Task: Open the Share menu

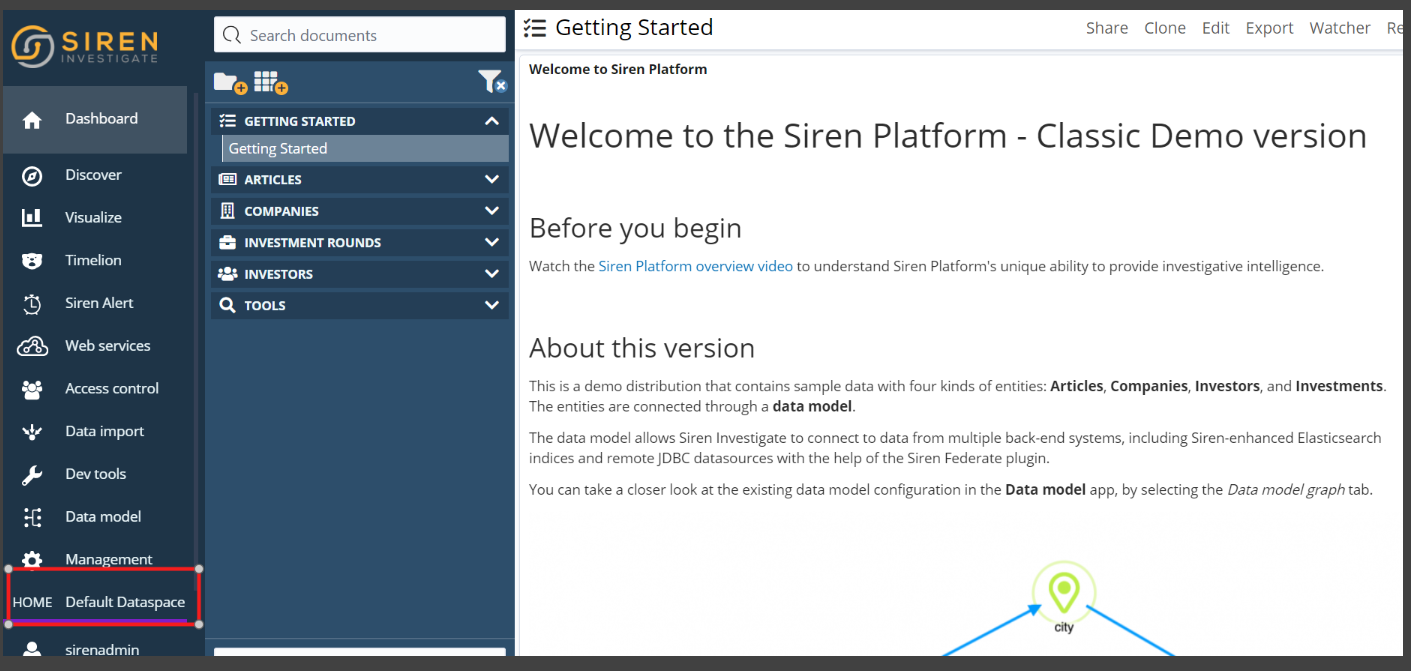Action: 1107,28
